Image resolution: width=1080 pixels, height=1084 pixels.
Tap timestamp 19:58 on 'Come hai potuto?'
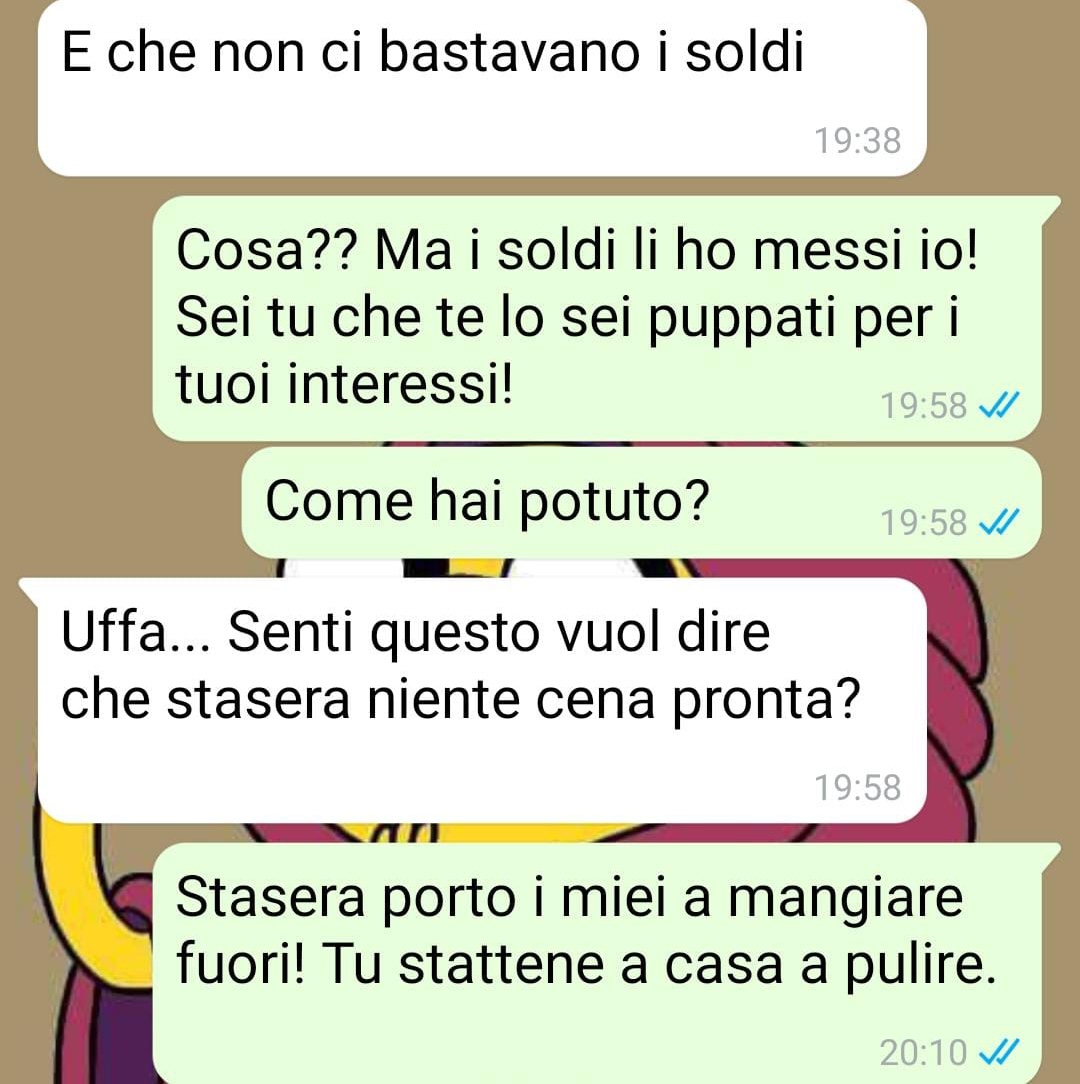coord(923,523)
